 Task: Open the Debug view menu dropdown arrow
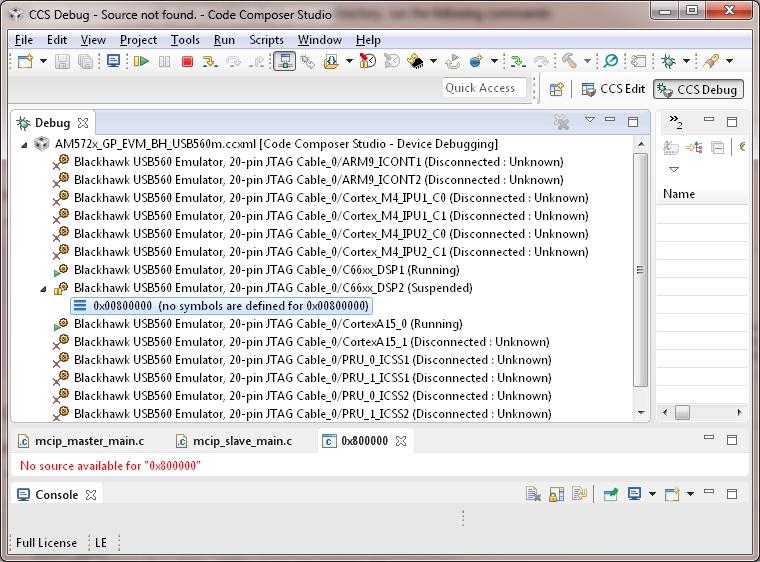point(590,121)
